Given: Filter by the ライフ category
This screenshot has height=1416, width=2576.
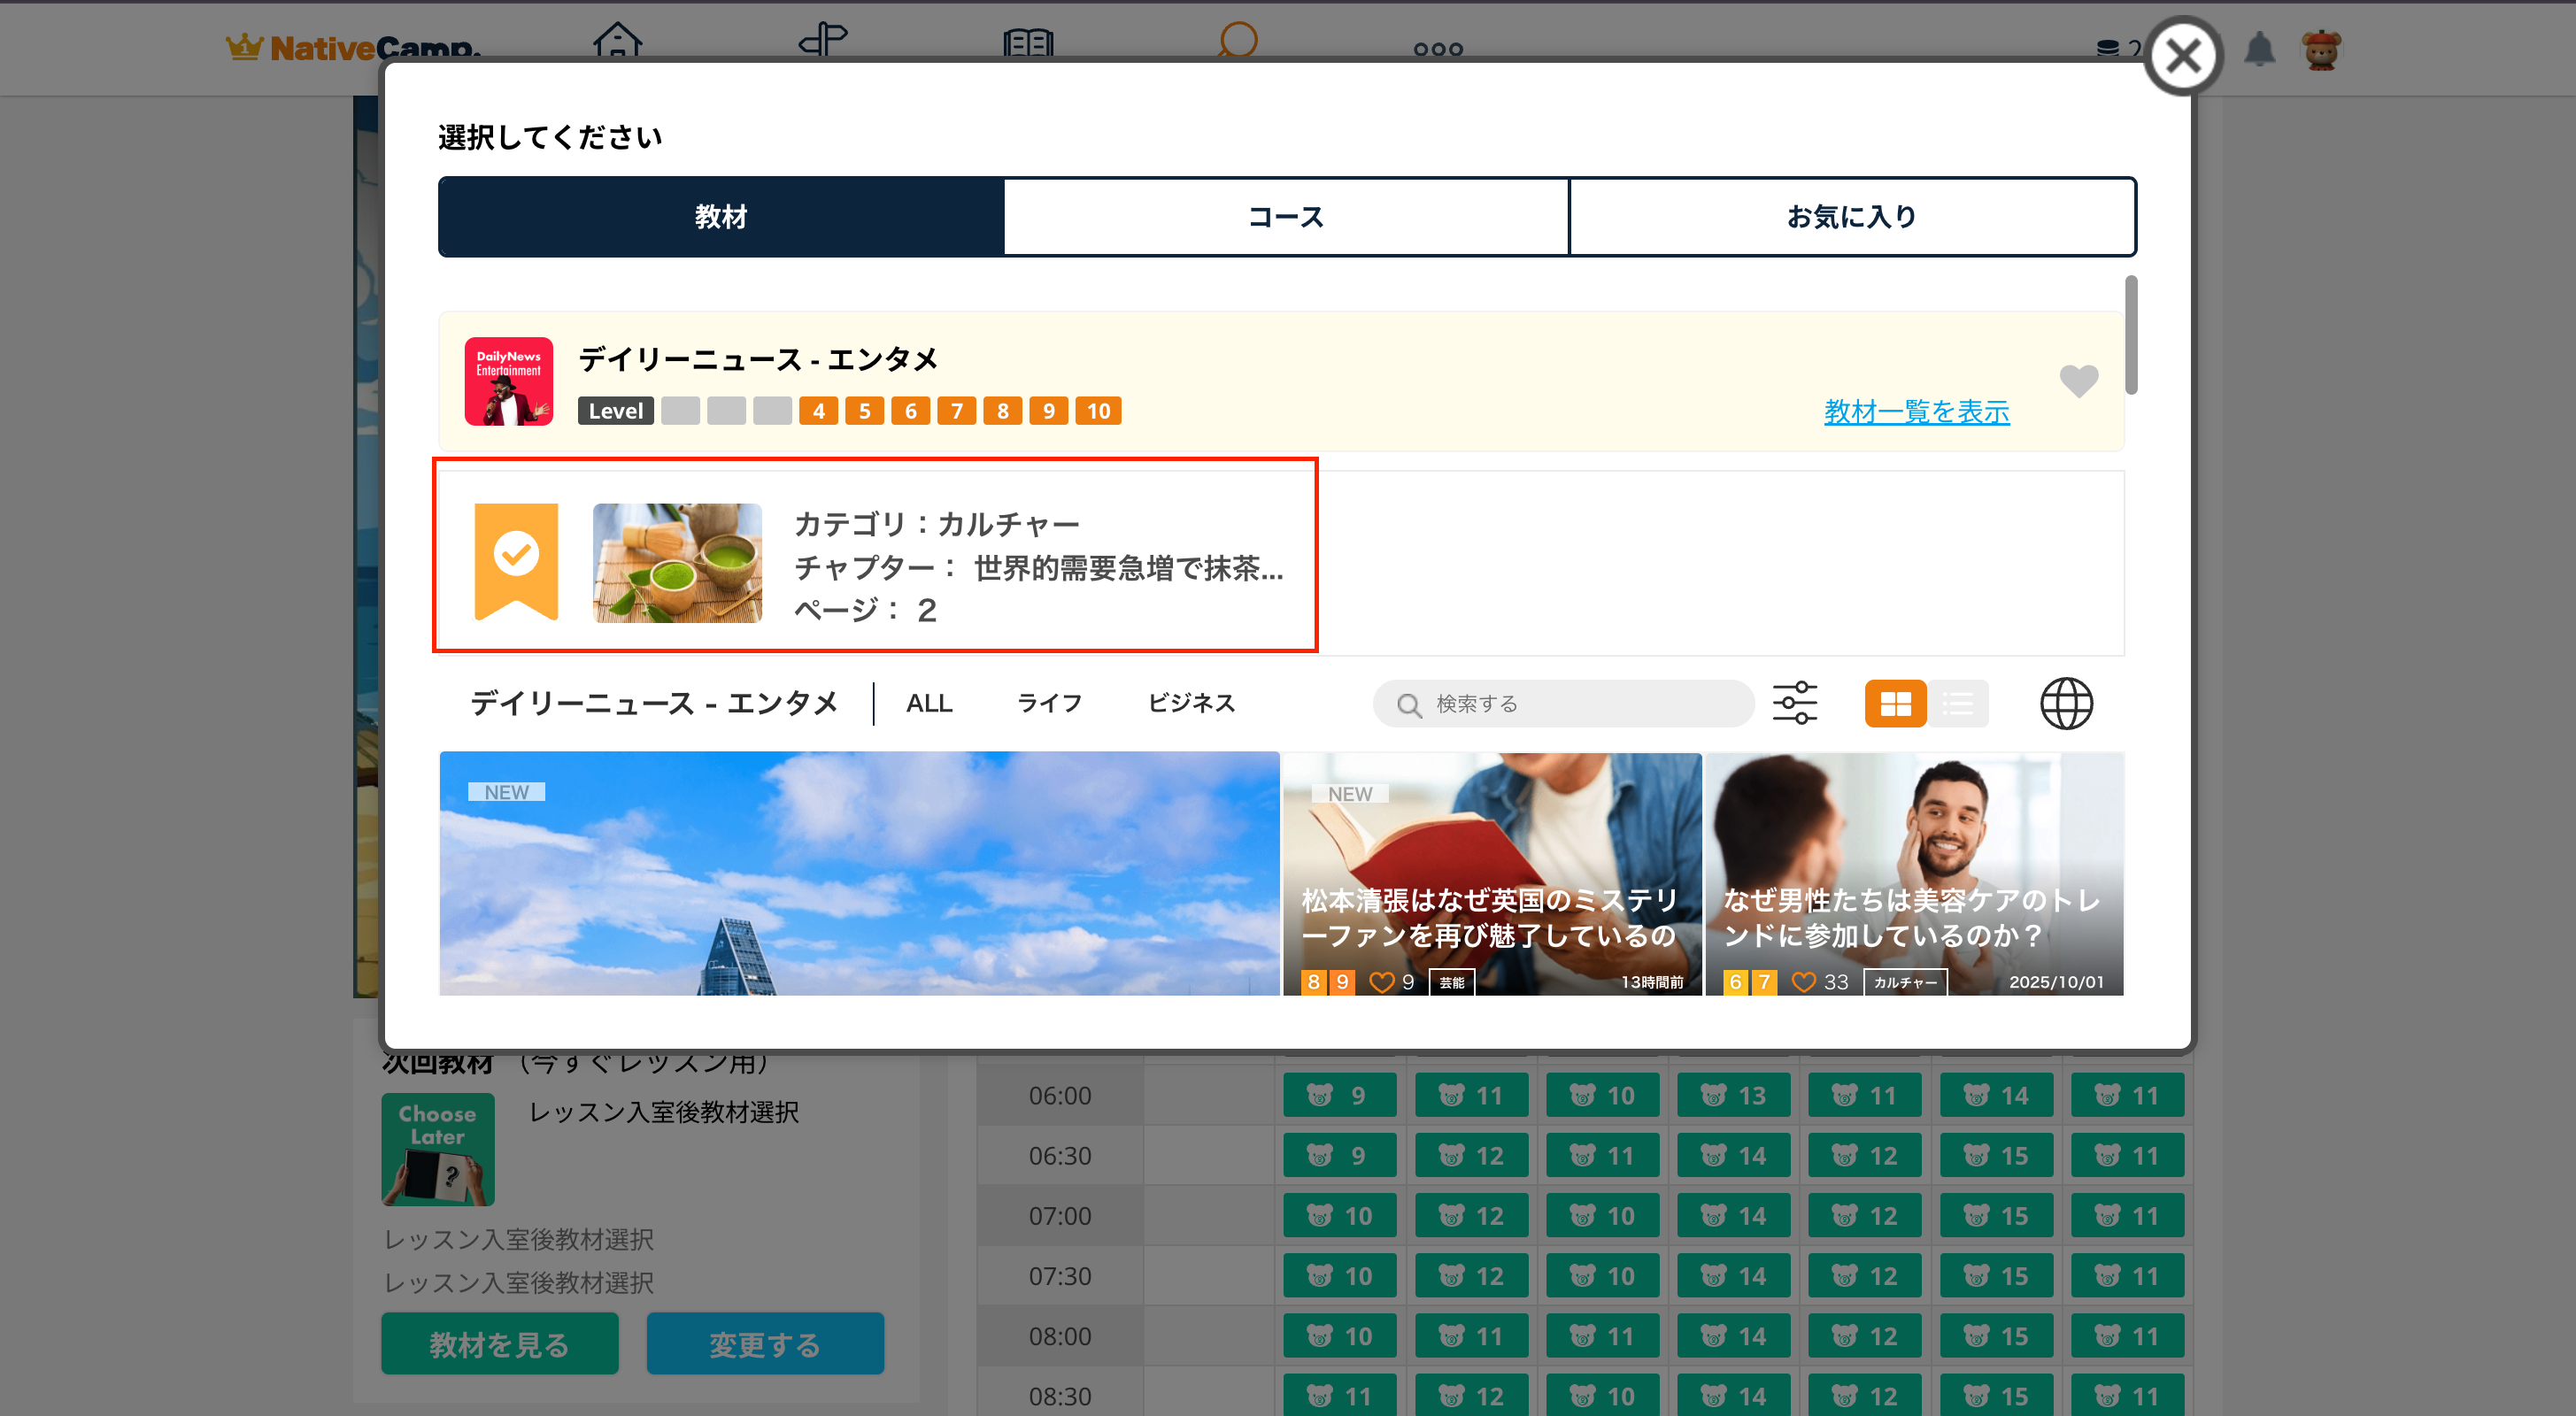Looking at the screenshot, I should [x=1049, y=703].
